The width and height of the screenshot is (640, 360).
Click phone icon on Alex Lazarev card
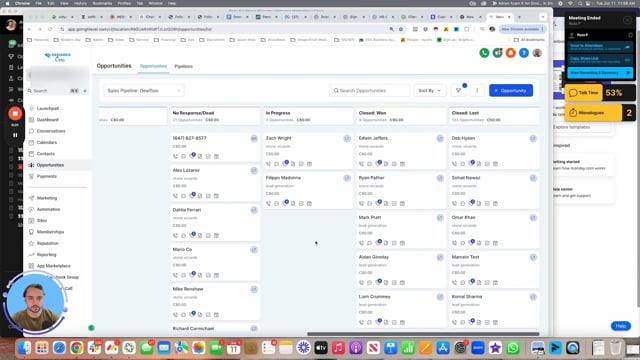pyautogui.click(x=175, y=196)
